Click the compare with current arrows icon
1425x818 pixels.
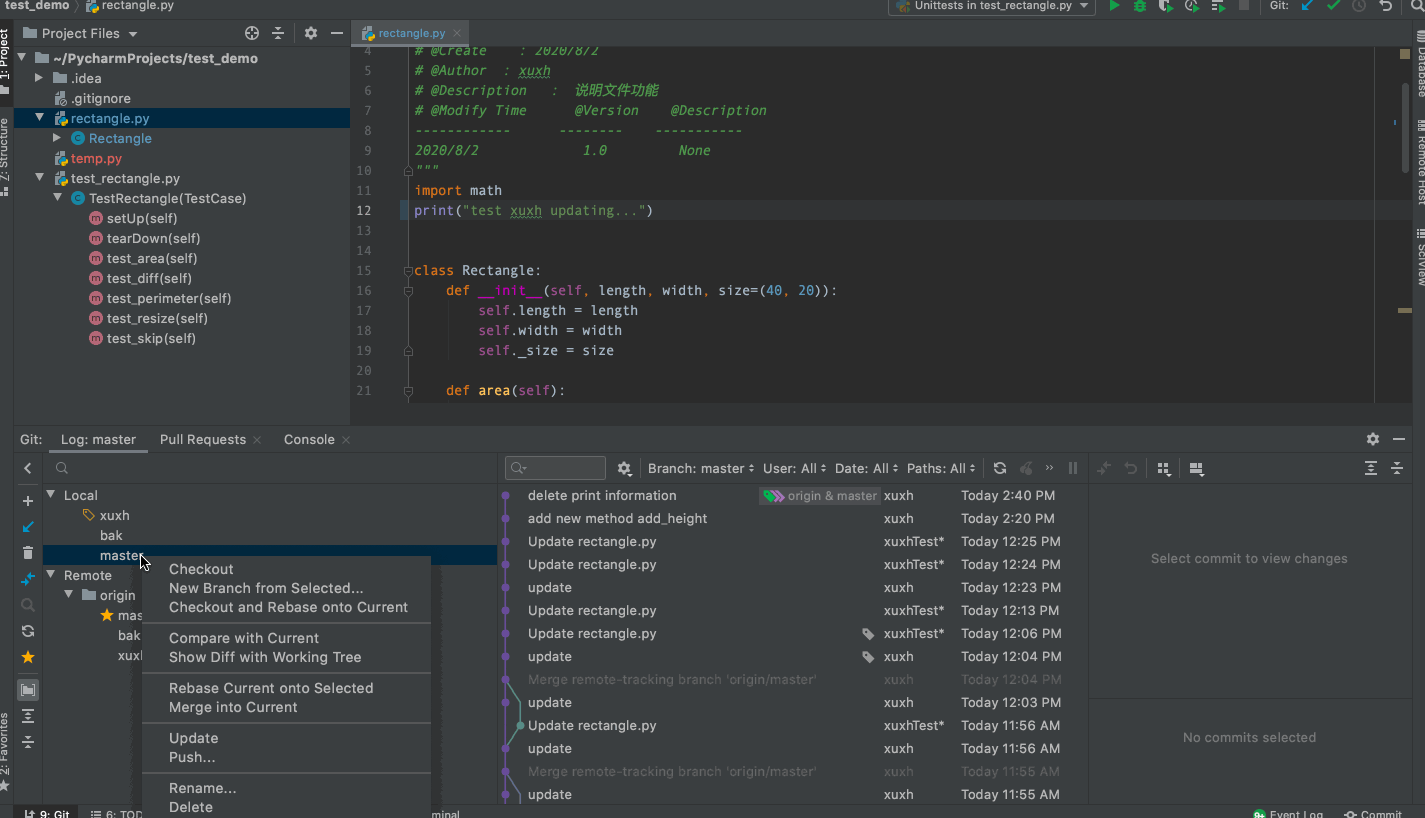[28, 579]
